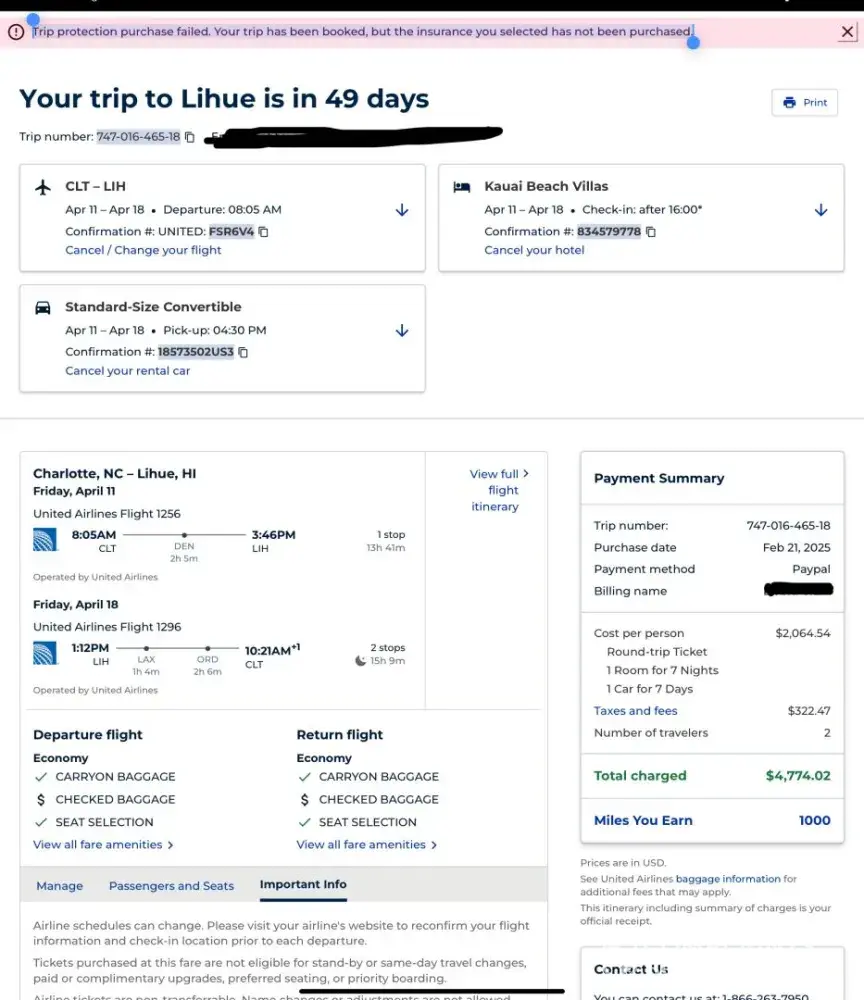
Task: Open View full flight itinerary link
Action: click(497, 490)
